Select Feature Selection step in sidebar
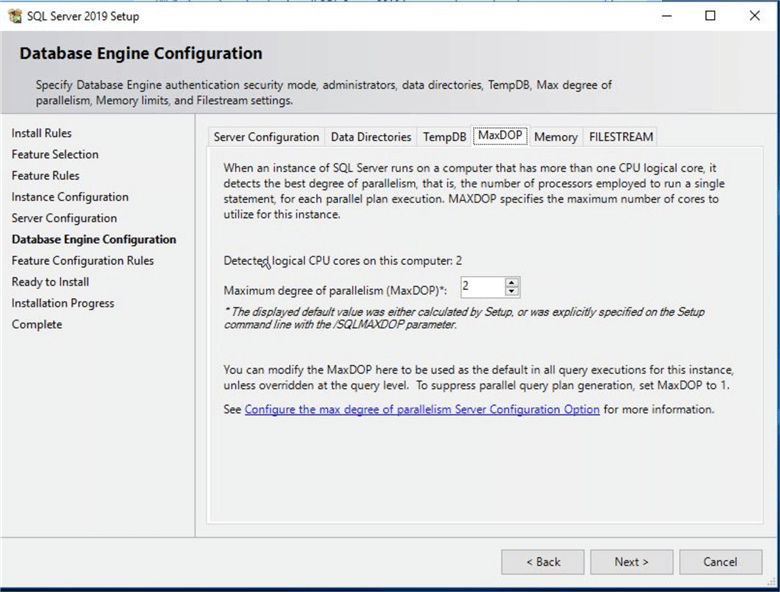Screen dimensions: 780x592 (55, 154)
